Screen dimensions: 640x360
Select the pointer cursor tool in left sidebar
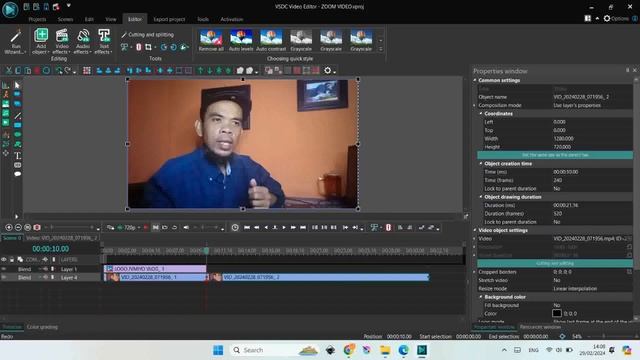[17, 85]
